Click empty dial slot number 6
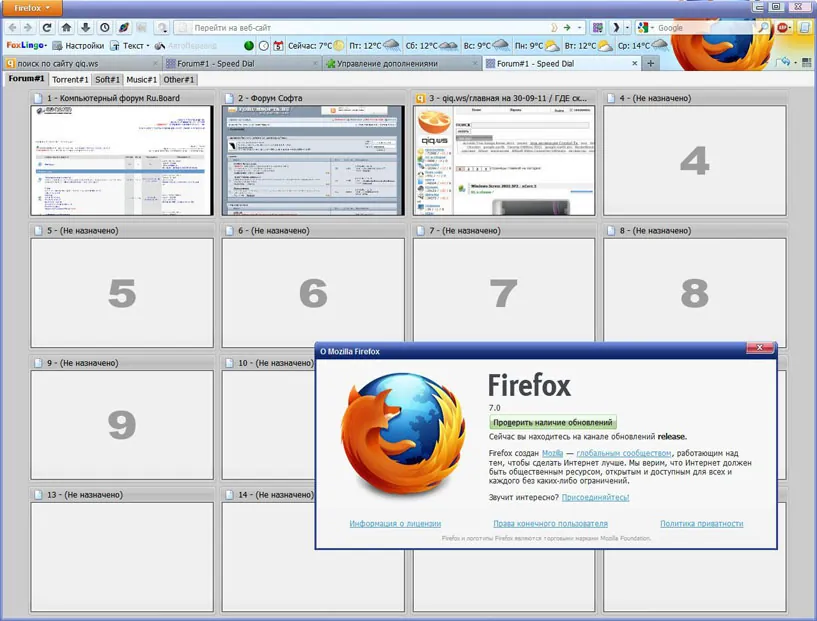817x621 pixels. point(313,293)
